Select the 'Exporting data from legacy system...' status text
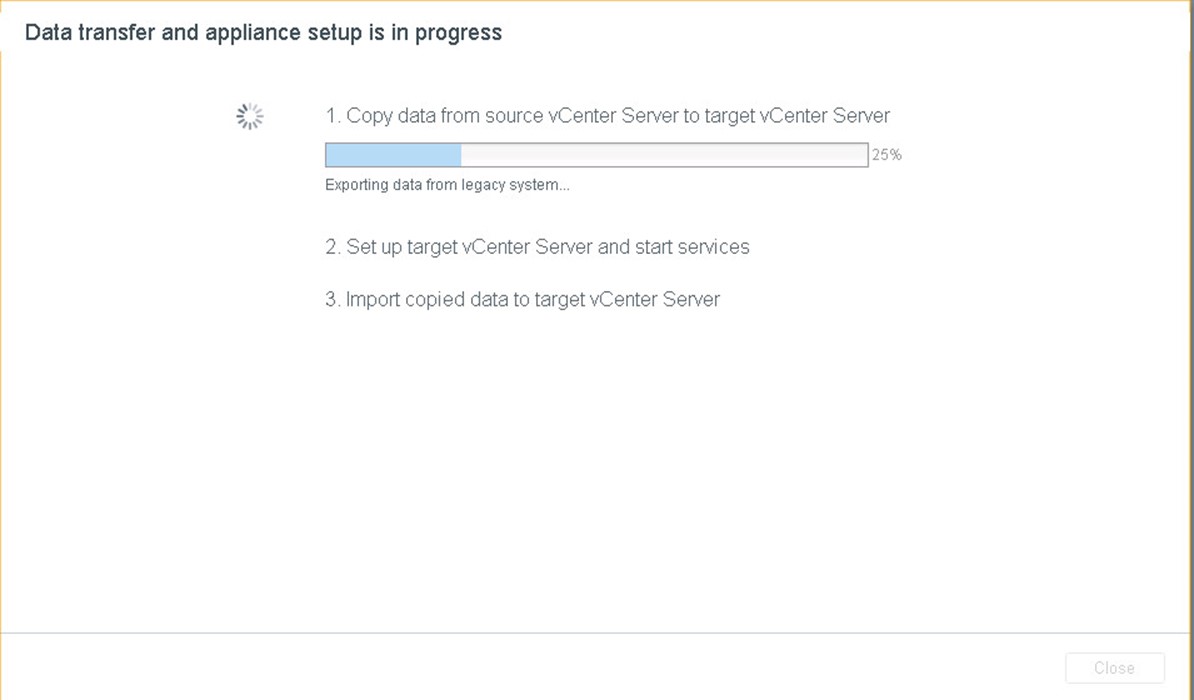The image size is (1194, 700). (x=447, y=185)
